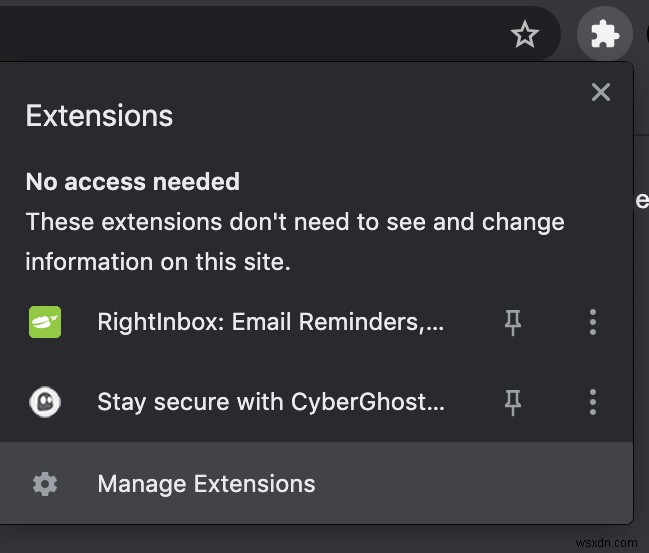Open more actions menu for RightInbox

pos(593,322)
